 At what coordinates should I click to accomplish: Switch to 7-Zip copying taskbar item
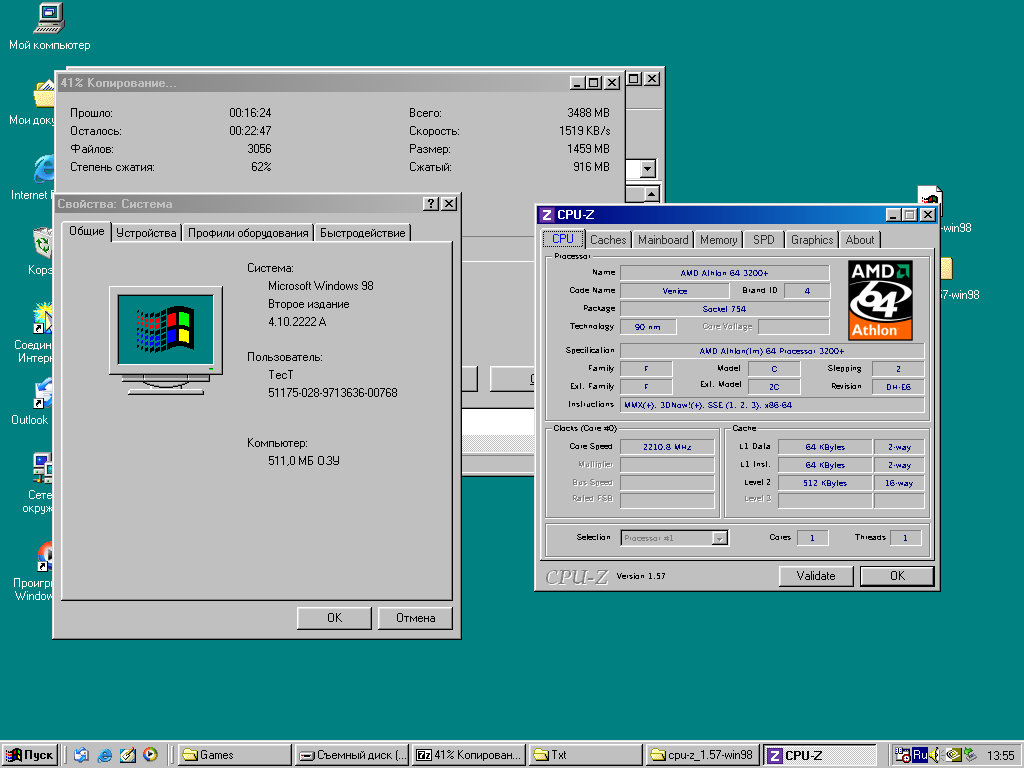coord(468,755)
